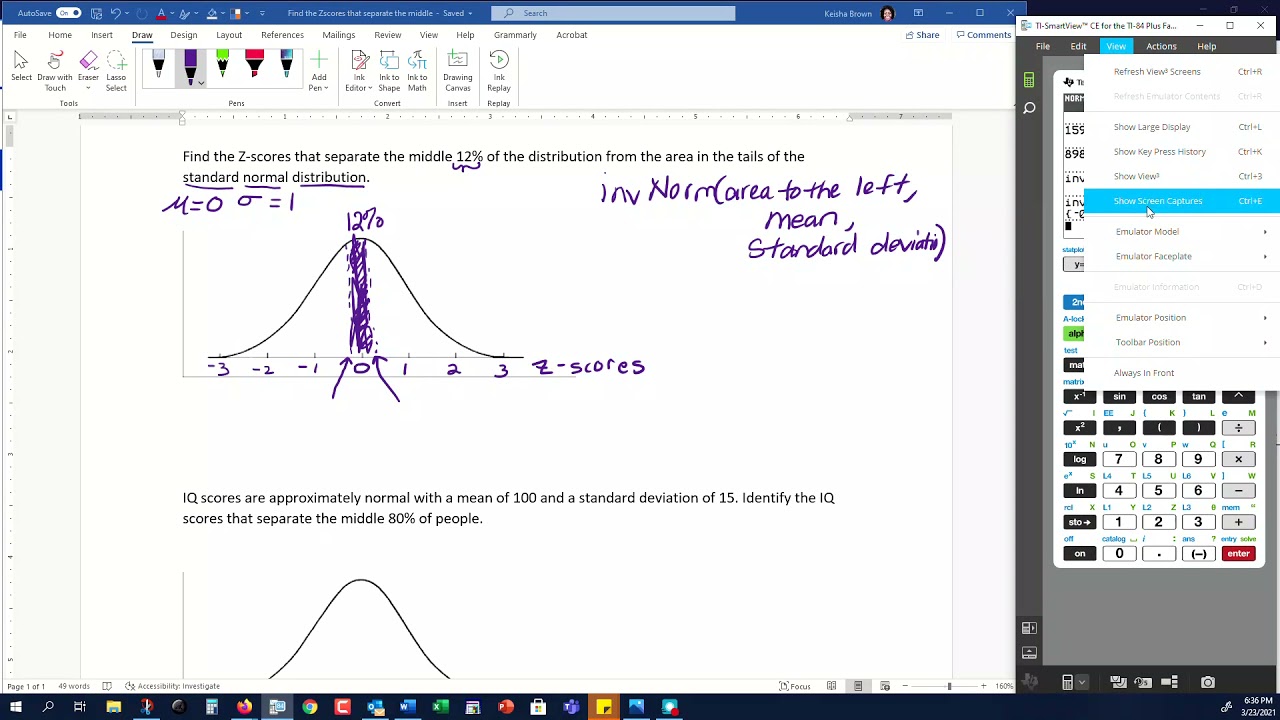Toggle the AutoSave switch

tap(68, 13)
